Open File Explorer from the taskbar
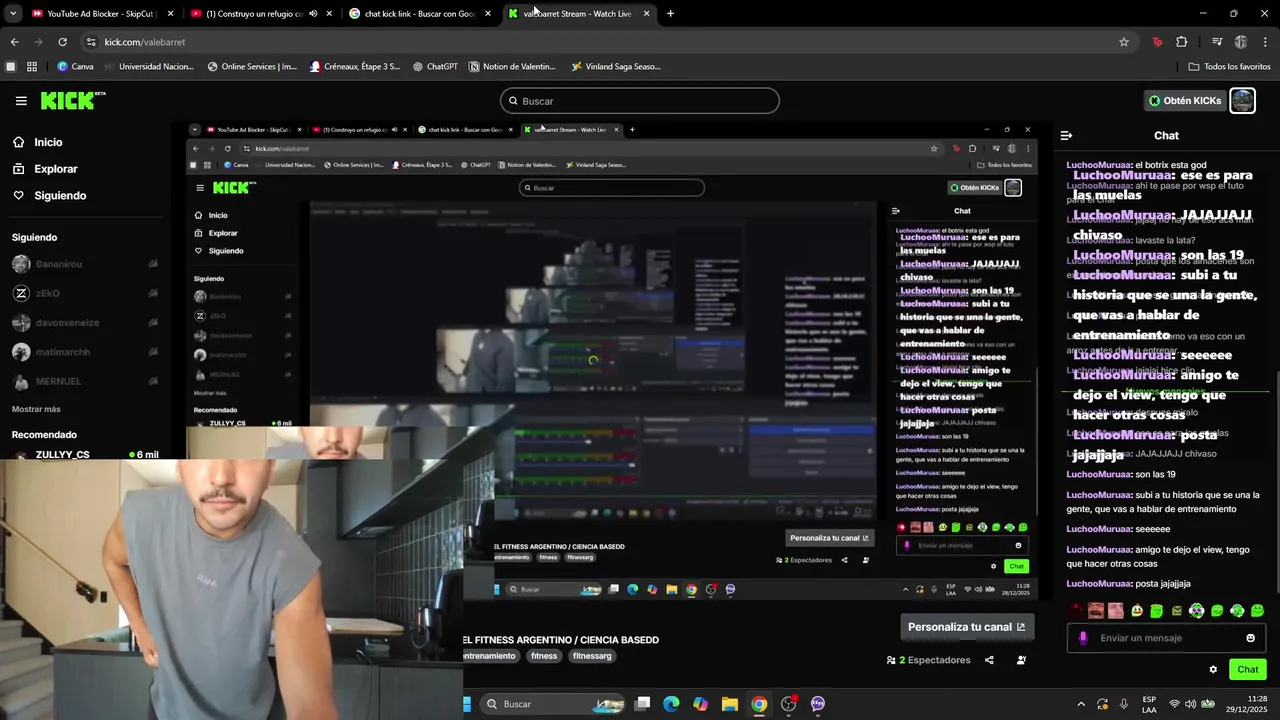 point(730,704)
